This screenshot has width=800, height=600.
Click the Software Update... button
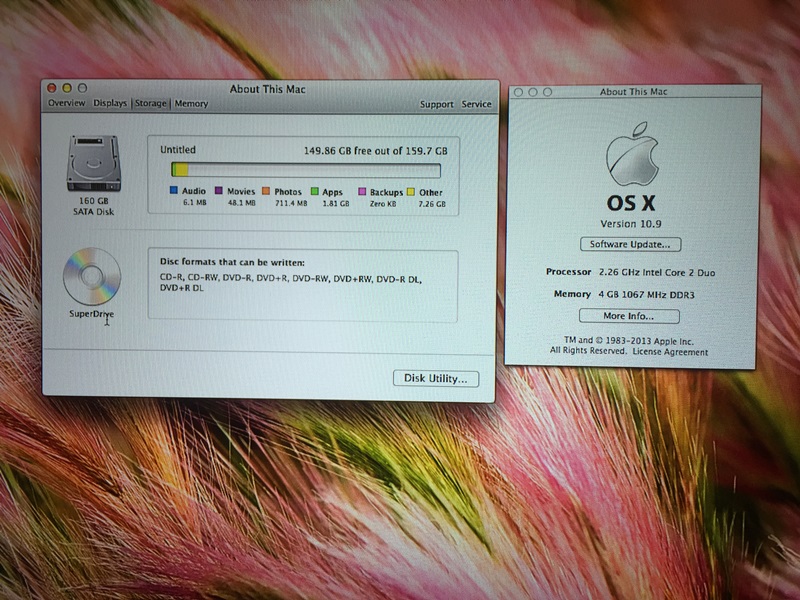(630, 244)
